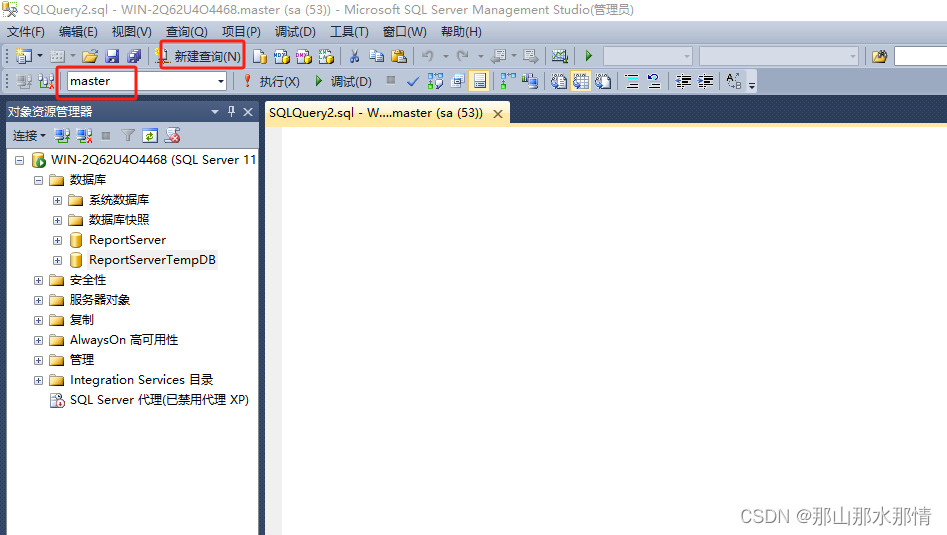947x535 pixels.
Task: Open the 视图(V) menu
Action: point(132,32)
